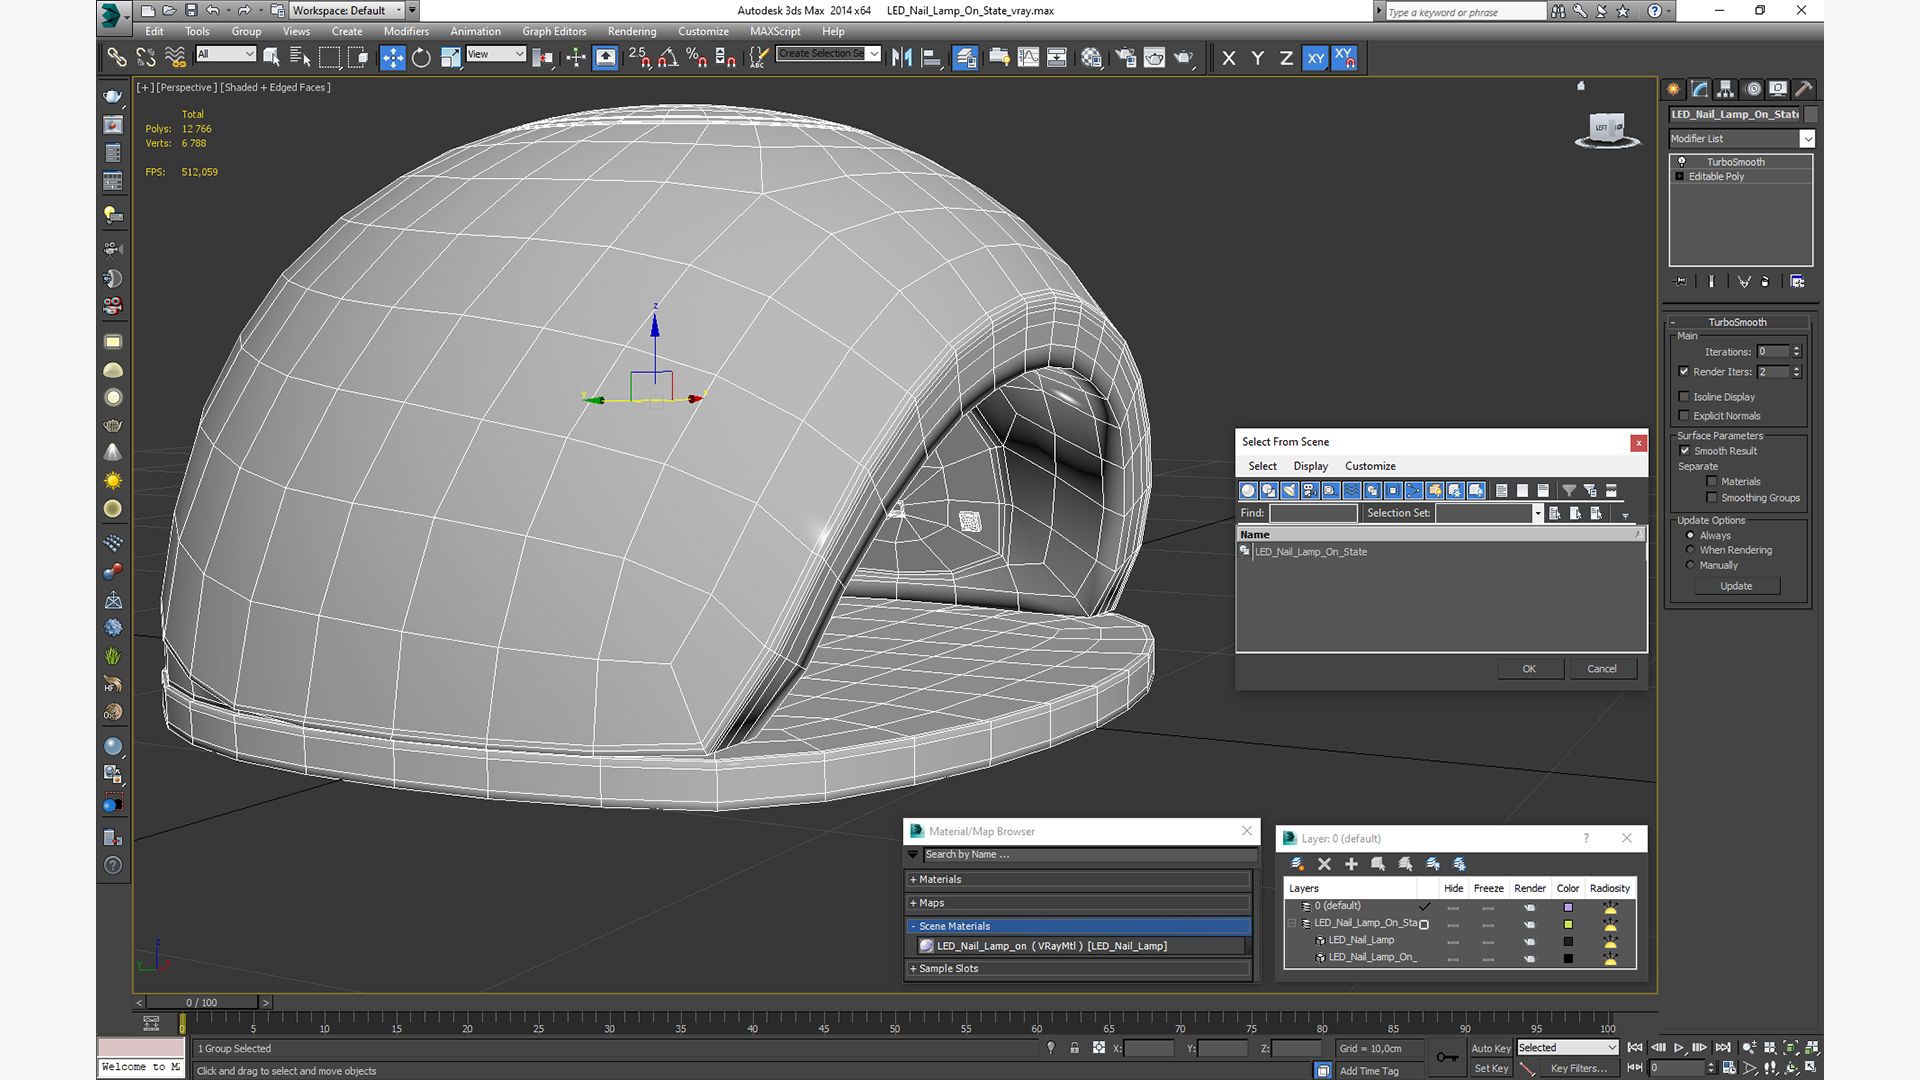Restrict movement to the X axis
This screenshot has height=1080, width=1920.
click(x=1229, y=58)
